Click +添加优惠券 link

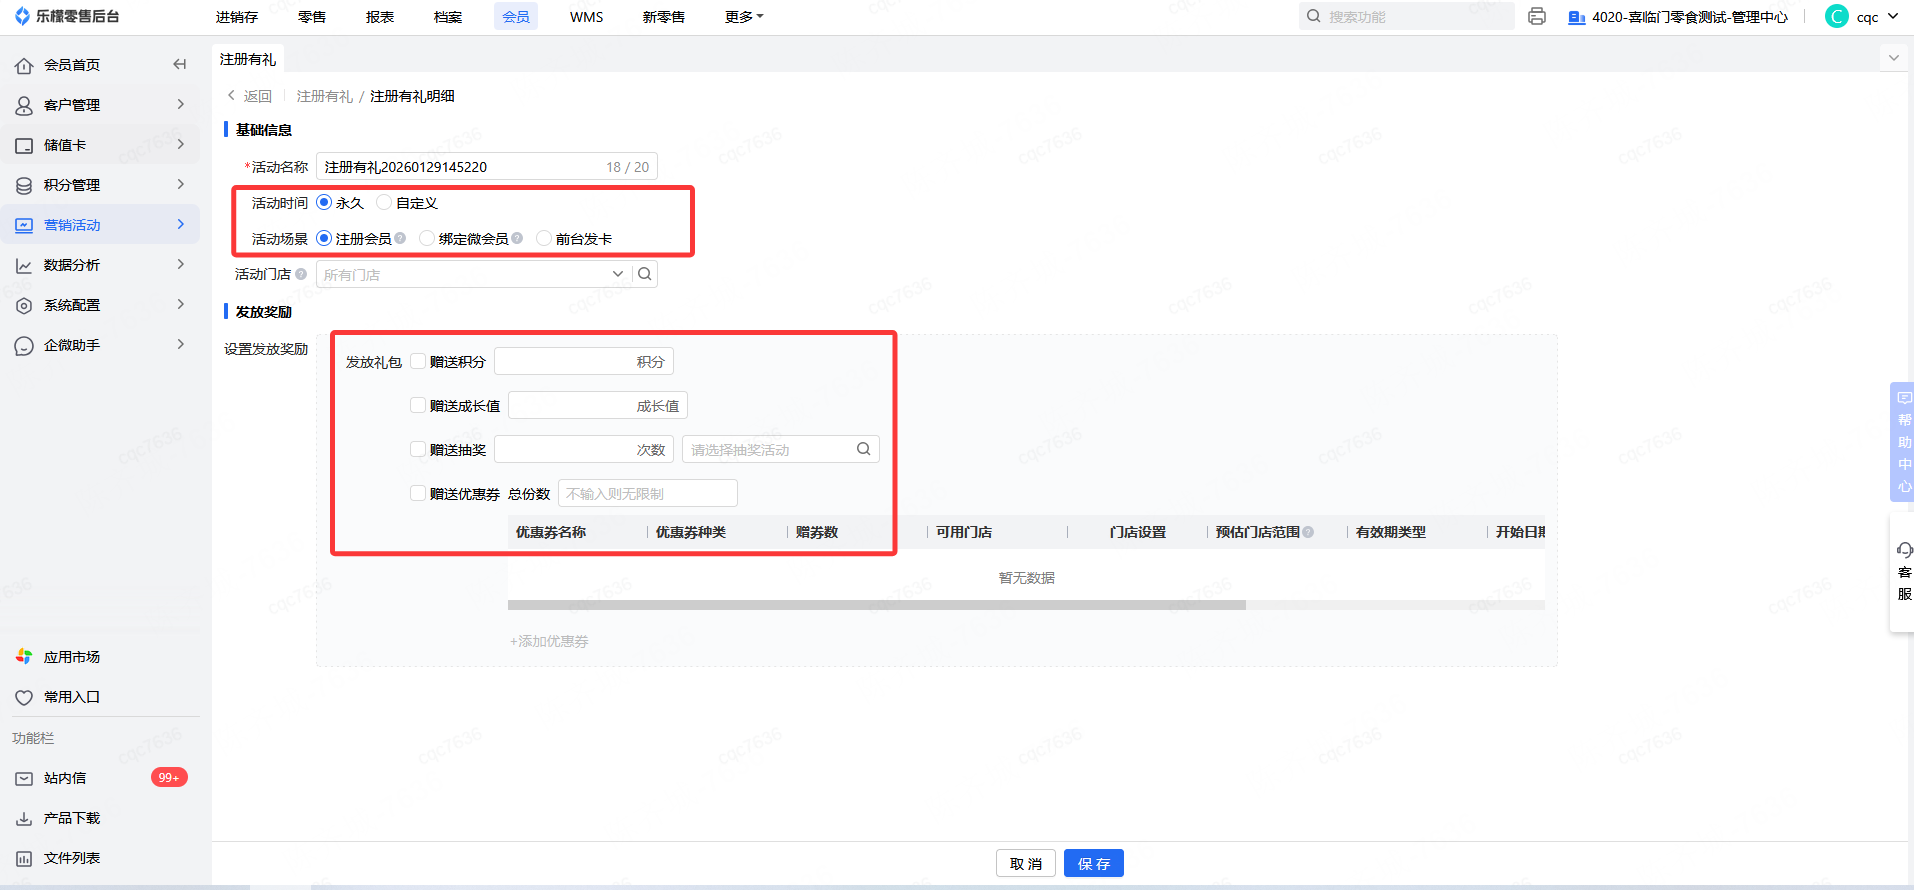coord(549,641)
